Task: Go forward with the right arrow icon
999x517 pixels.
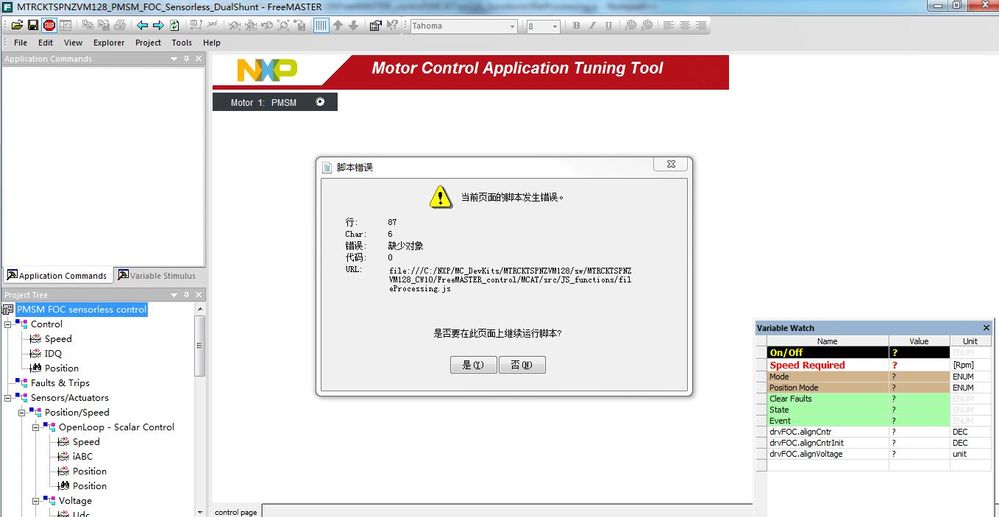Action: click(158, 25)
